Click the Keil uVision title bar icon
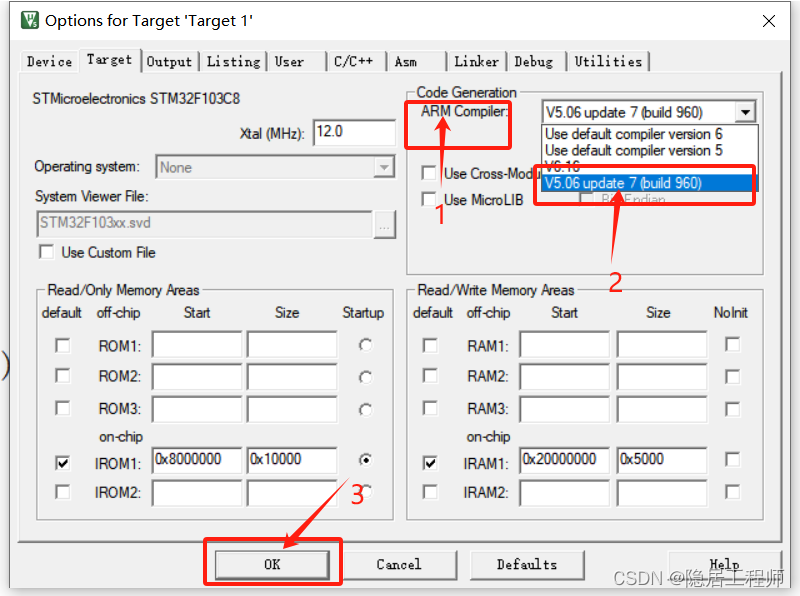 click(30, 20)
